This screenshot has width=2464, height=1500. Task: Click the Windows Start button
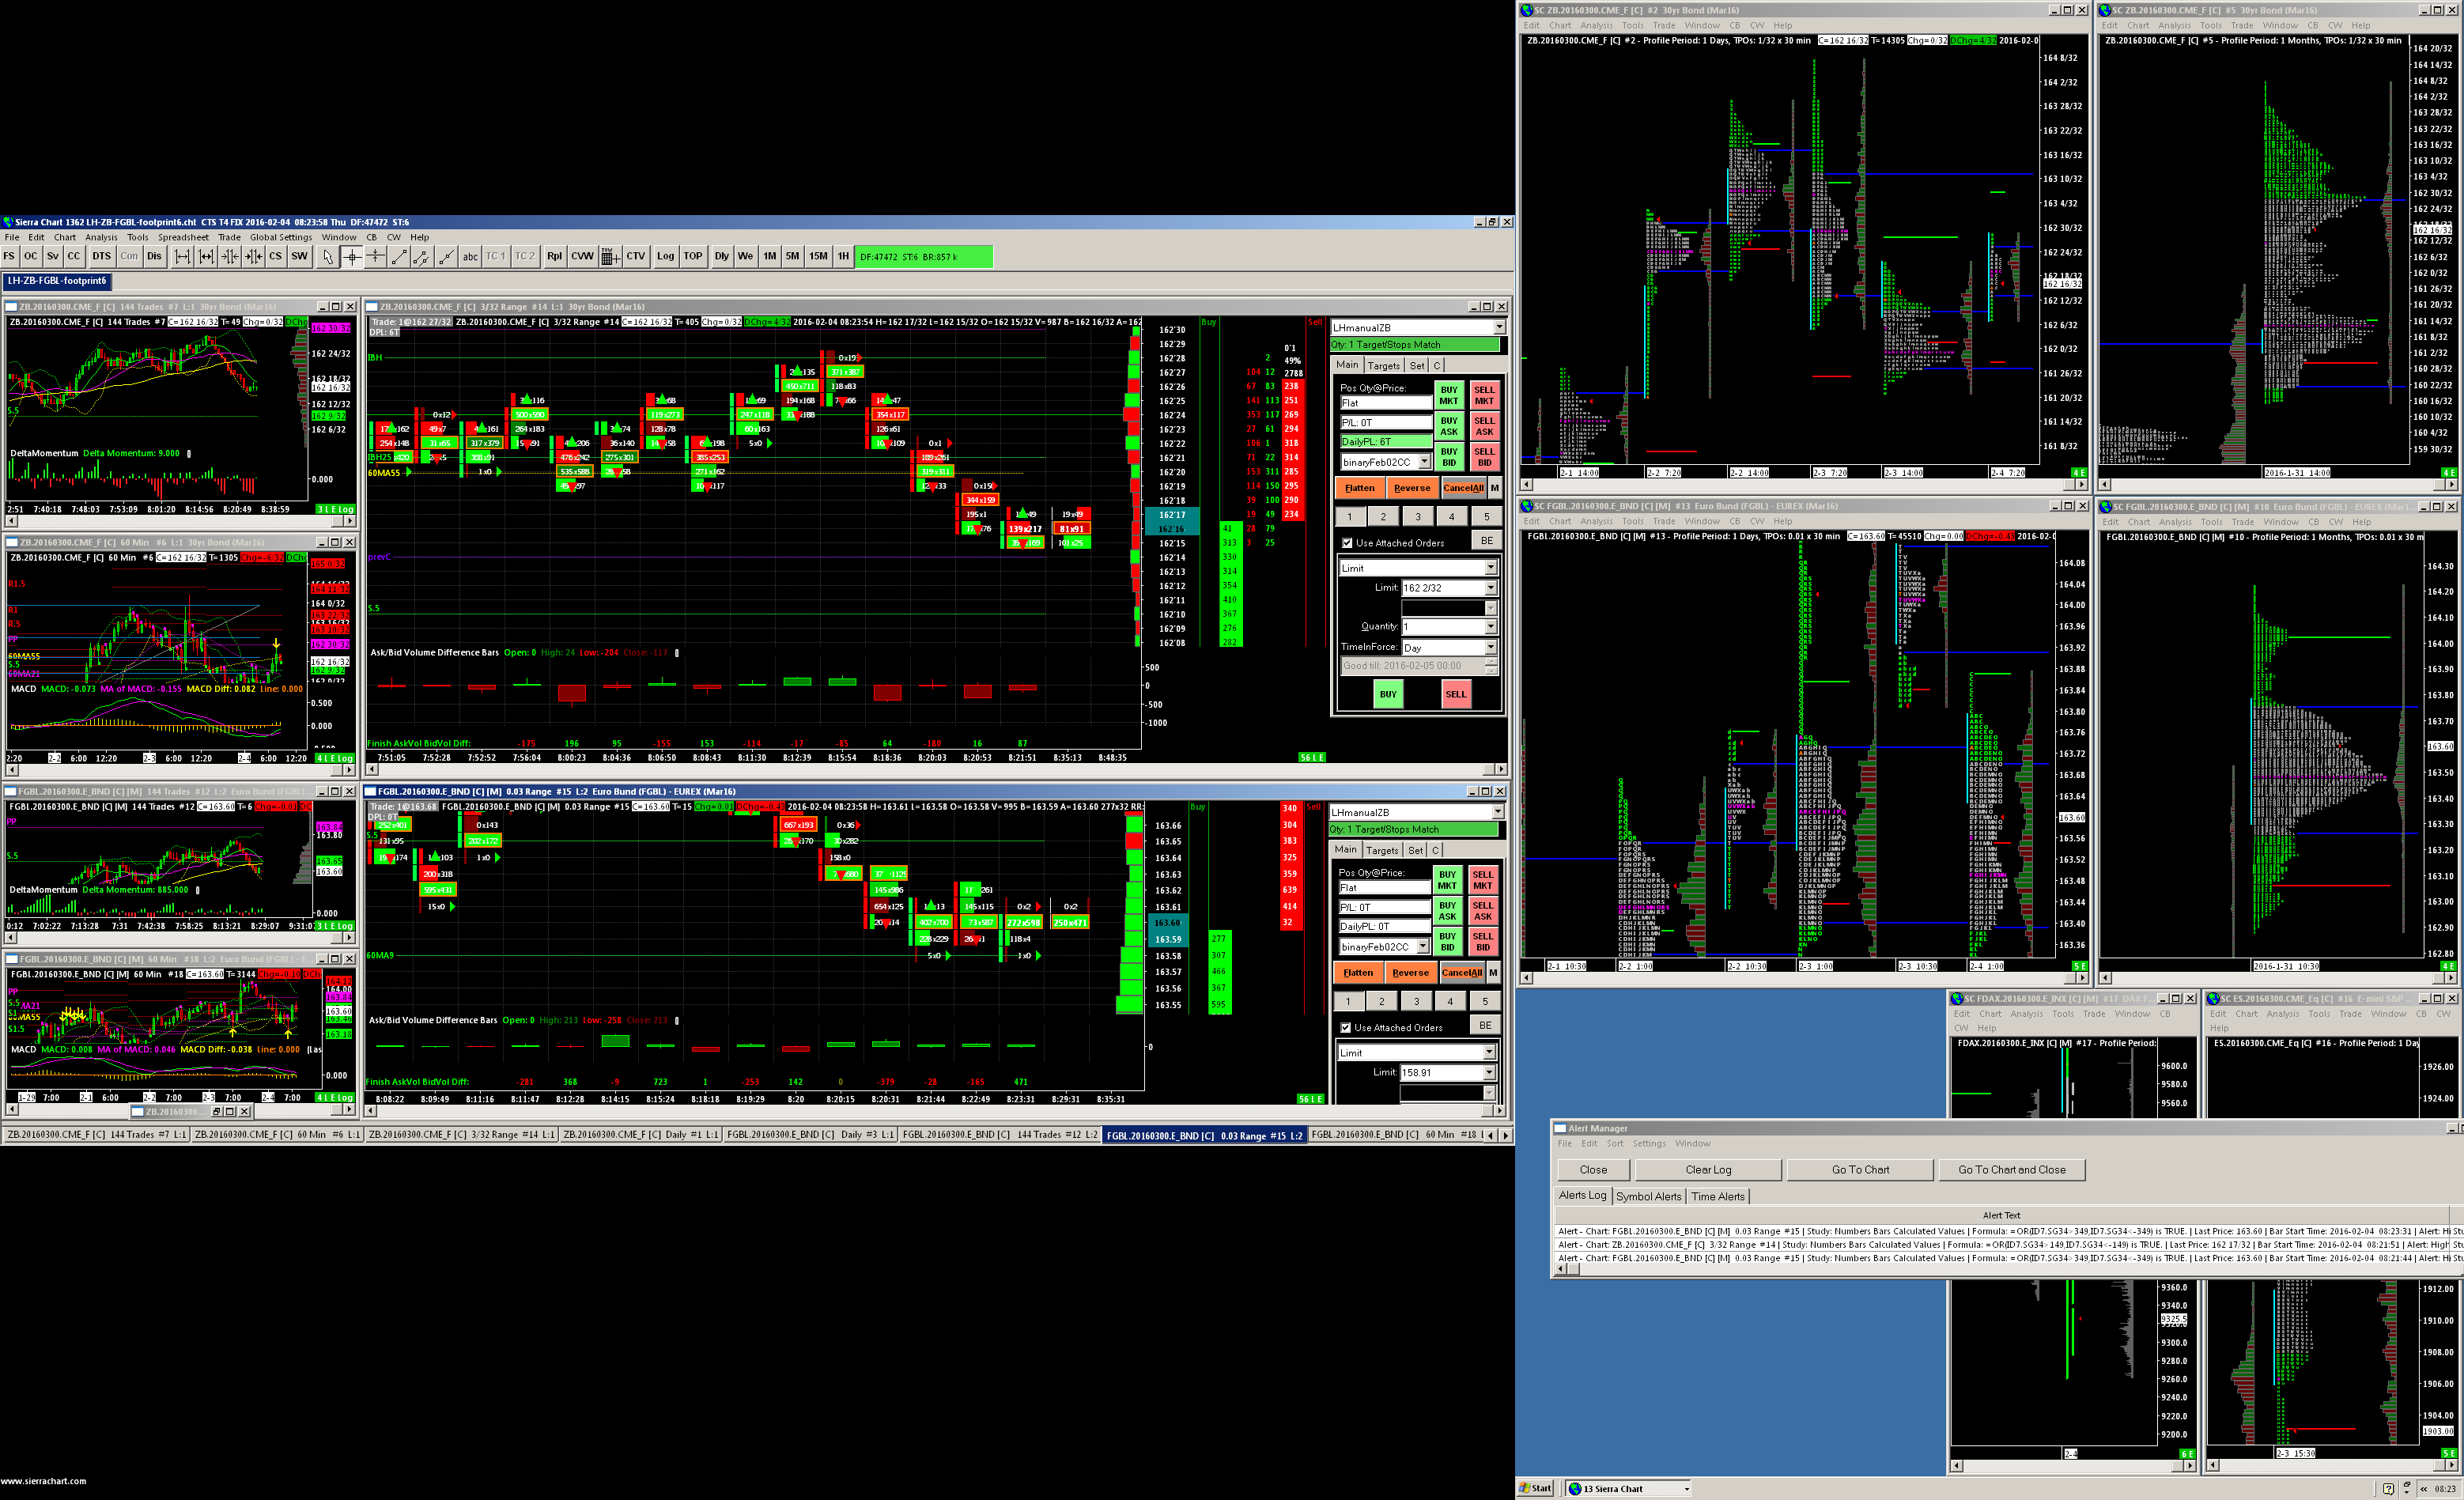tap(1536, 1488)
